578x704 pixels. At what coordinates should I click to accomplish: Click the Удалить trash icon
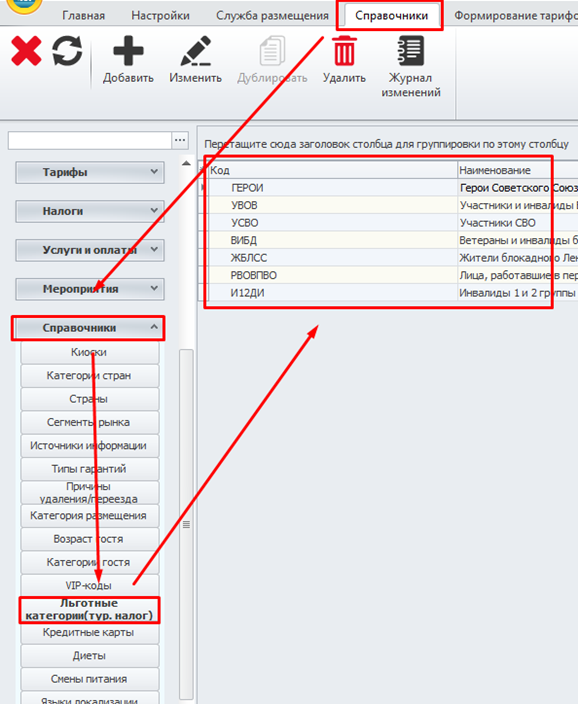344,51
